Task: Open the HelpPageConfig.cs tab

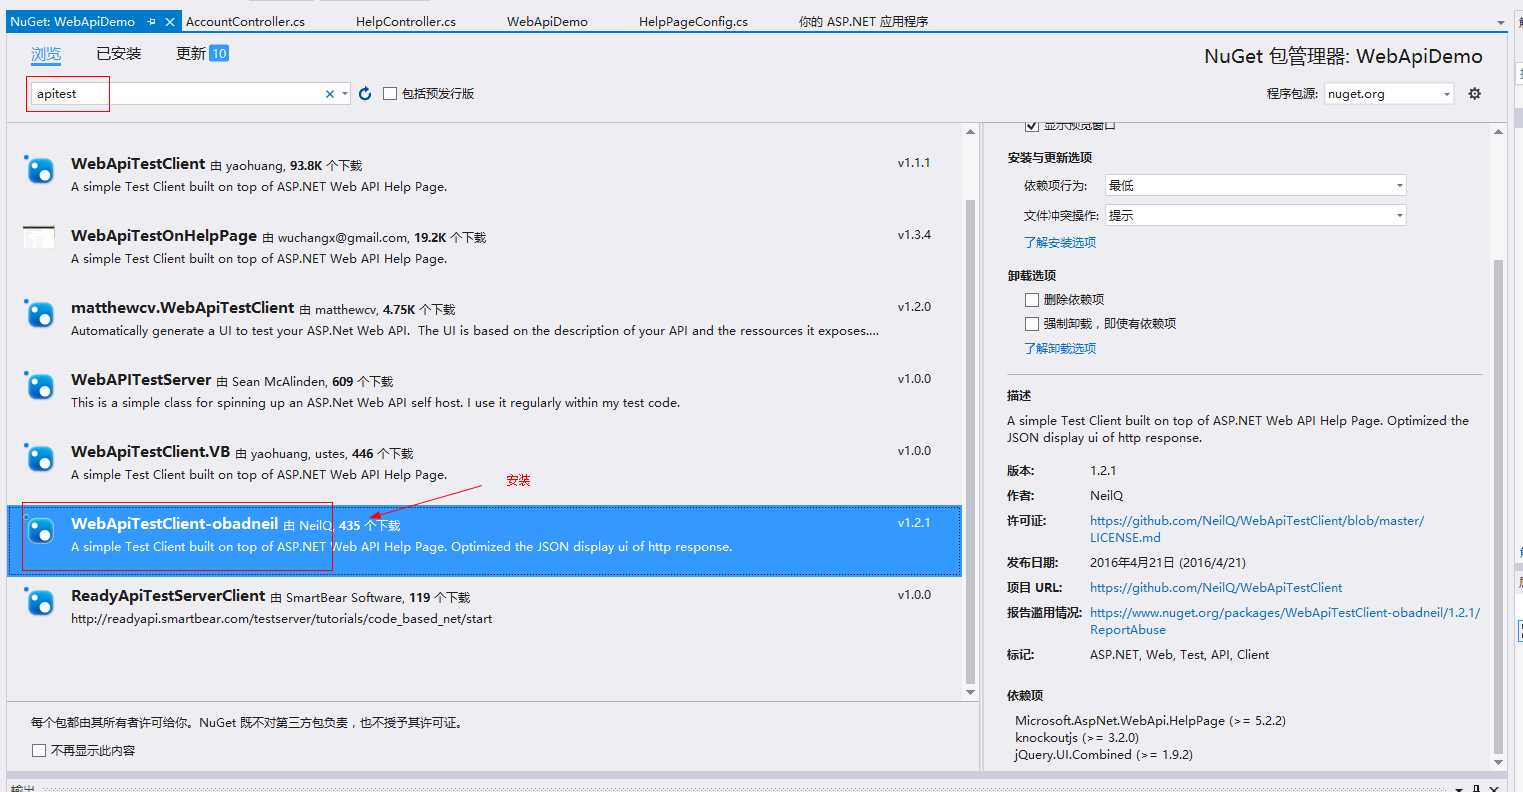Action: (693, 21)
